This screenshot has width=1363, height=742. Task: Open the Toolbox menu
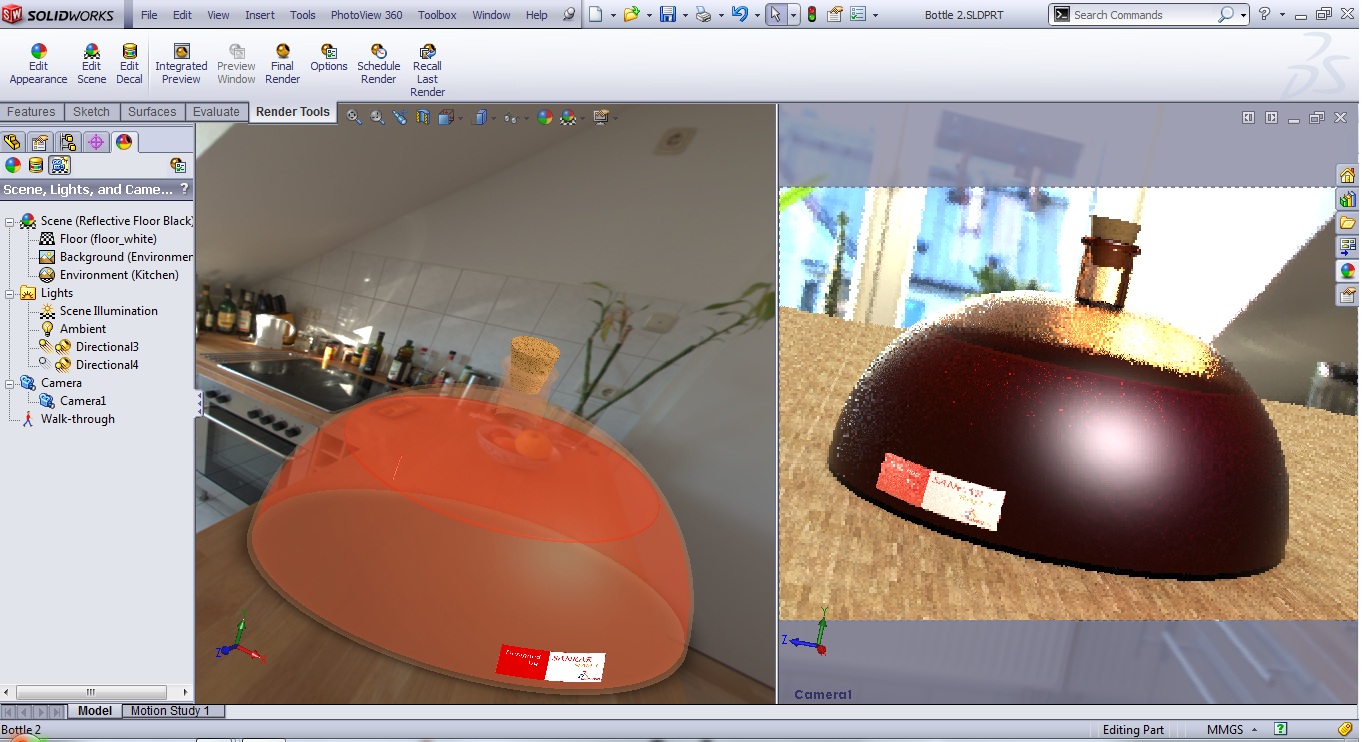pyautogui.click(x=437, y=15)
